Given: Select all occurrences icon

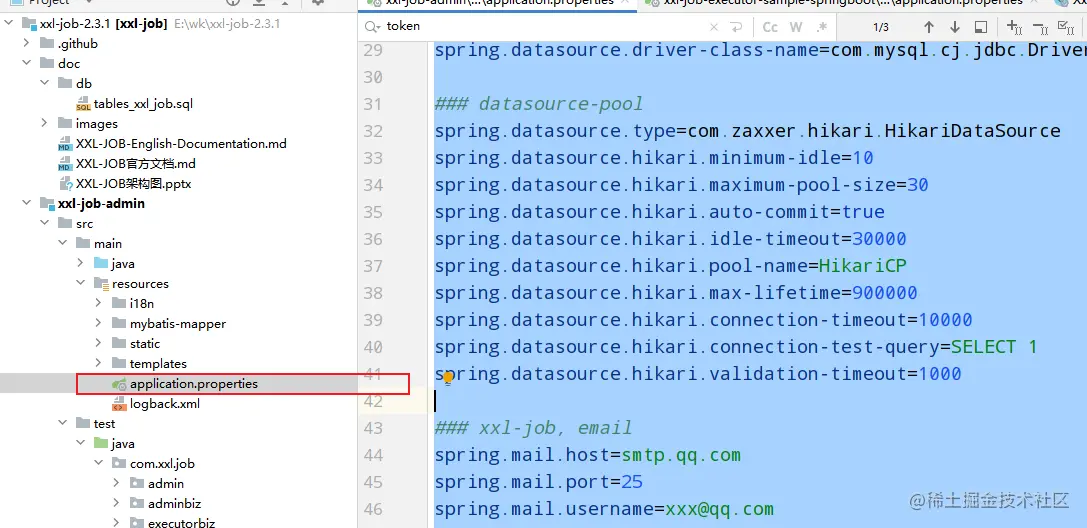Looking at the screenshot, I should point(1066,27).
